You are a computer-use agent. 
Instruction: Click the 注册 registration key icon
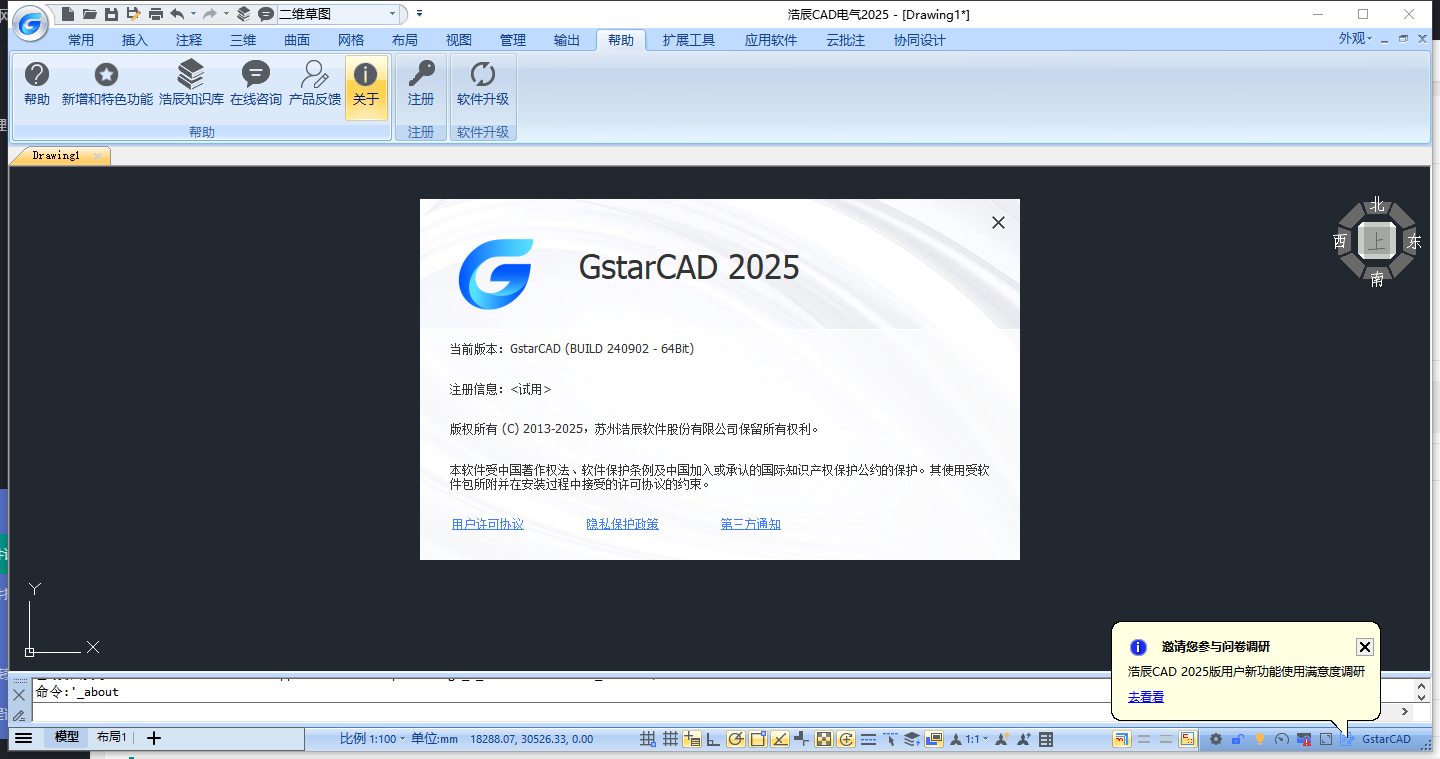coord(421,85)
